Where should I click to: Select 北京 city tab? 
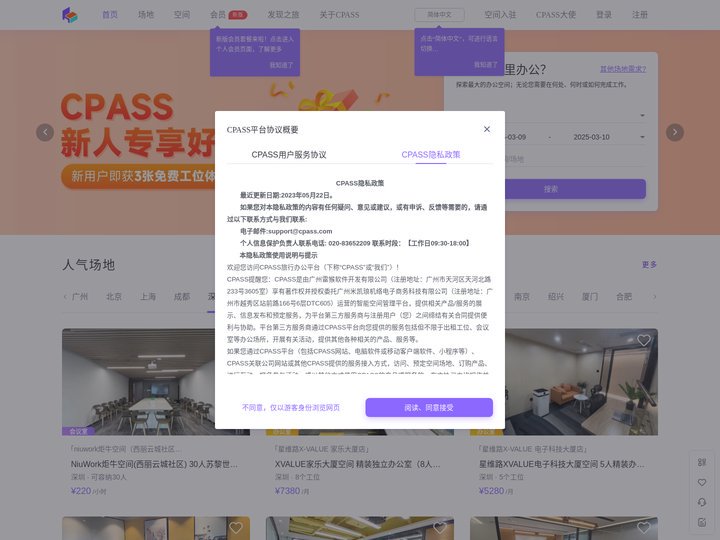coord(114,297)
